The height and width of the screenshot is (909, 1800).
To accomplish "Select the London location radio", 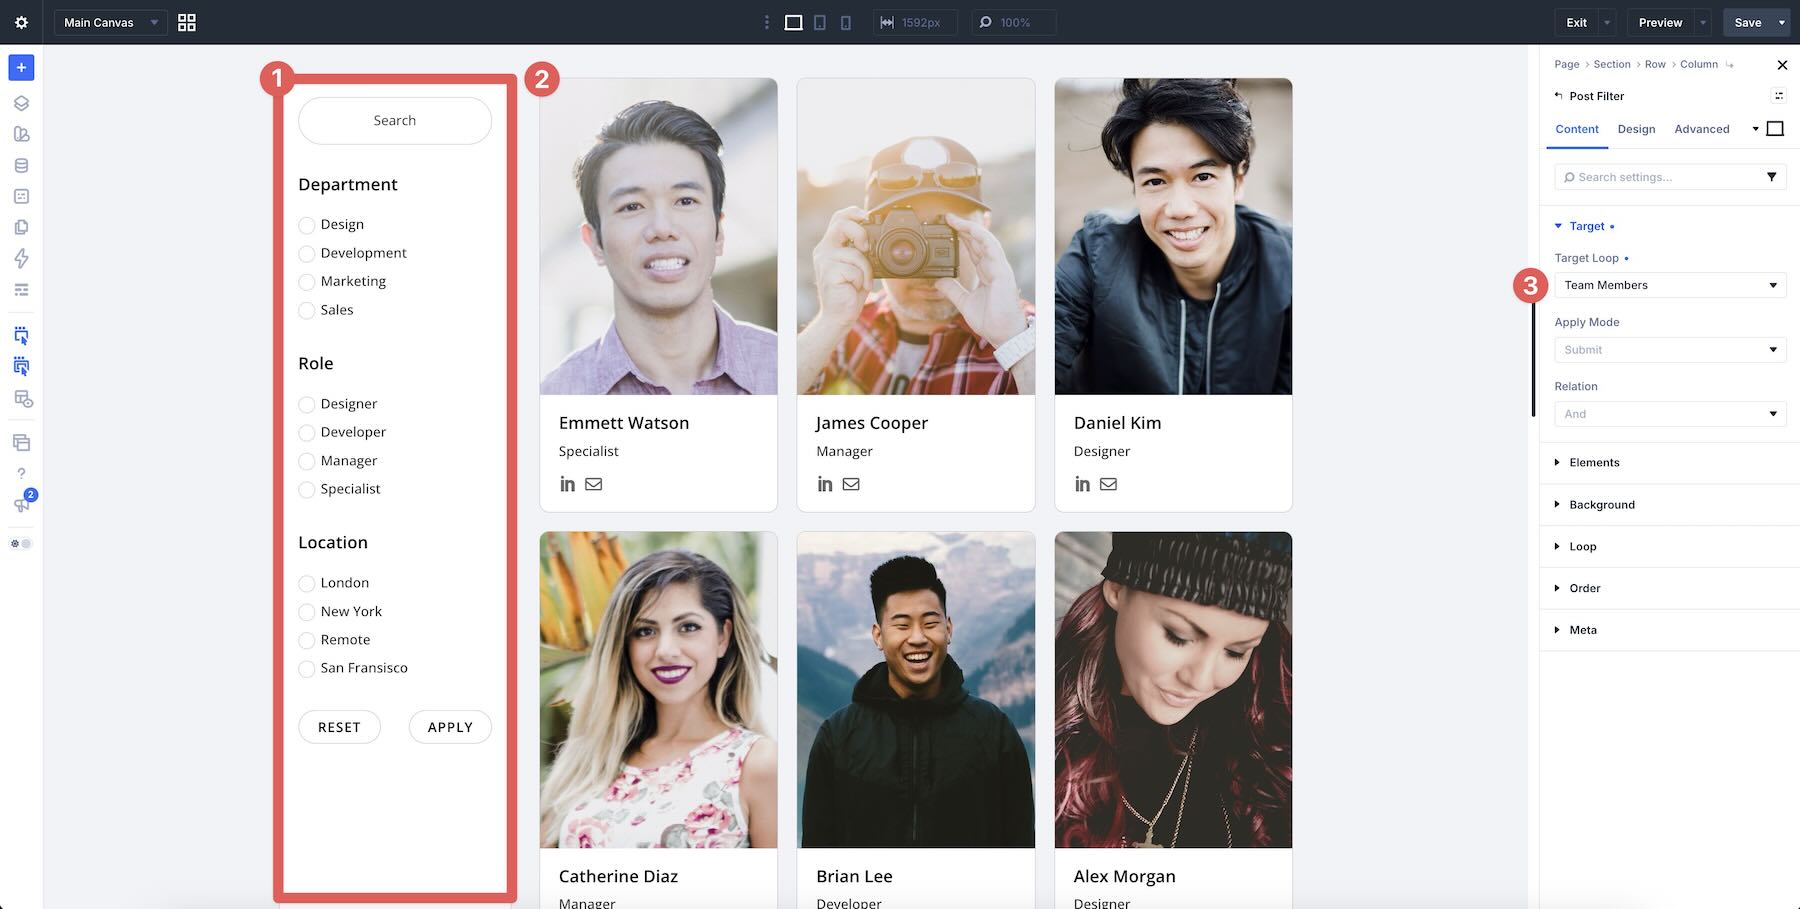I will [x=306, y=583].
